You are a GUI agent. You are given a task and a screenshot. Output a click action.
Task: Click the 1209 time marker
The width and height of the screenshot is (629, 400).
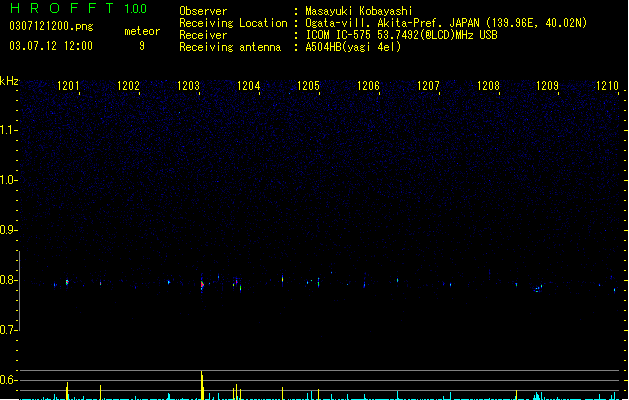coord(547,85)
